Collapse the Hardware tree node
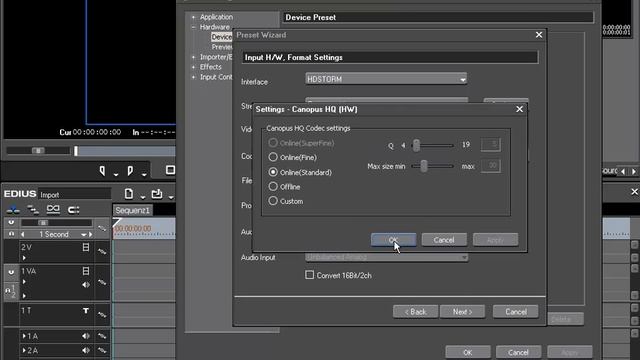Viewport: 640px width, 360px height. point(193,27)
